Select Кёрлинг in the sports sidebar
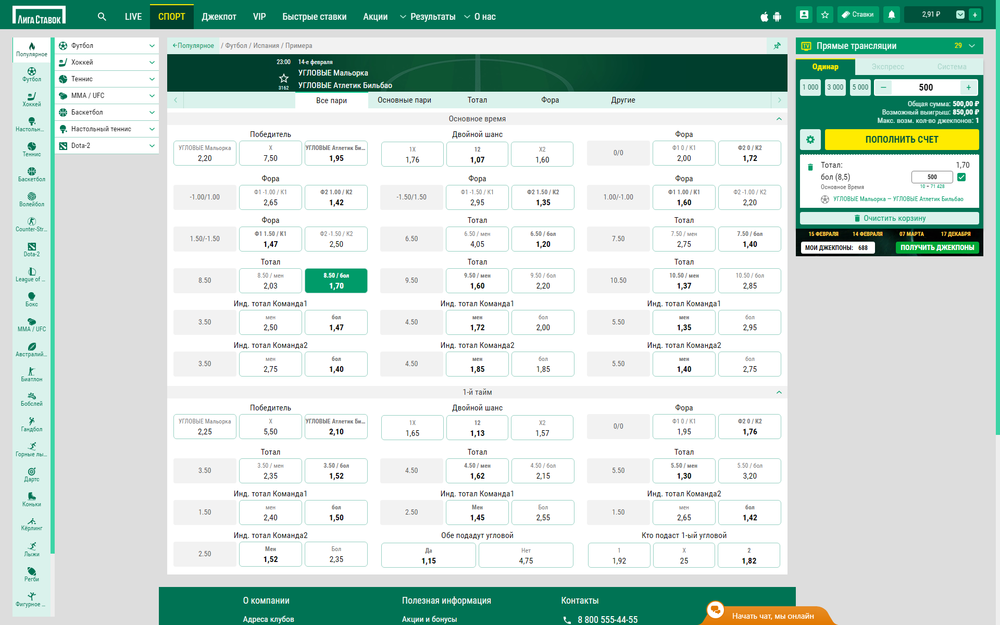Viewport: 1000px width, 625px height. (x=31, y=524)
